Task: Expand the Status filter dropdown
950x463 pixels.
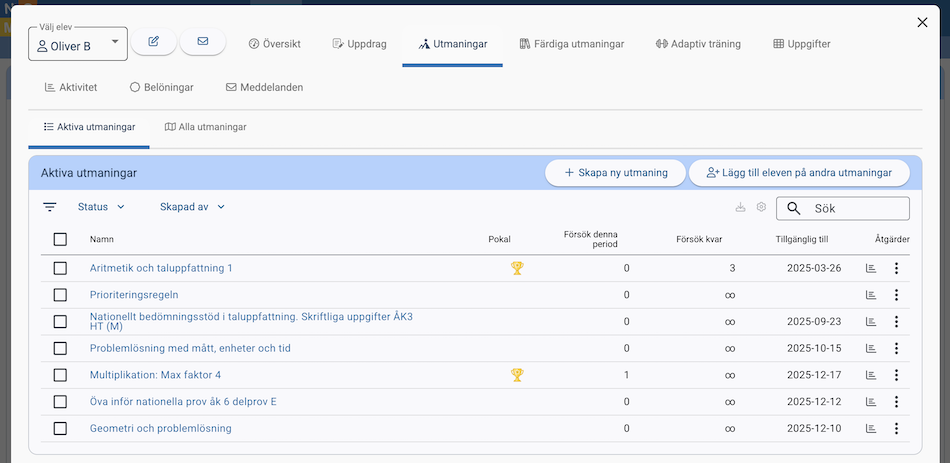Action: click(x=101, y=207)
